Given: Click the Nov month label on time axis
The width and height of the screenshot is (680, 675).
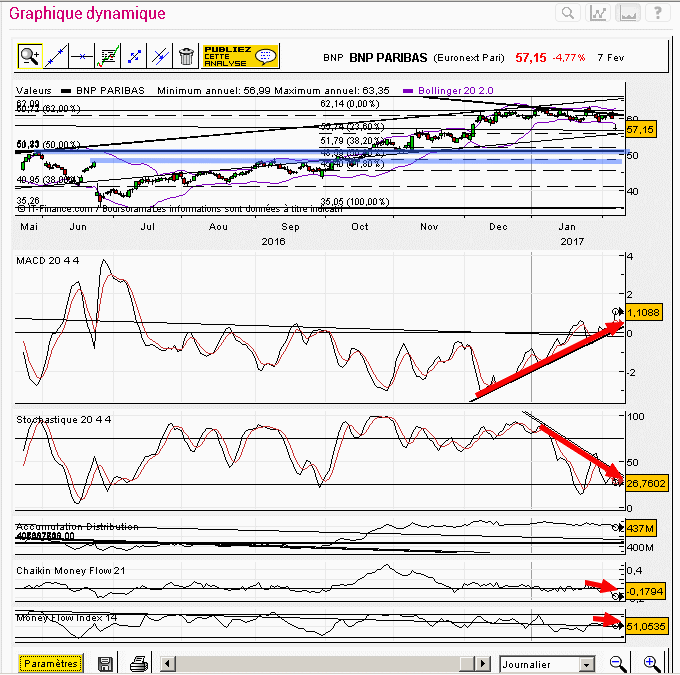Looking at the screenshot, I should (x=429, y=226).
